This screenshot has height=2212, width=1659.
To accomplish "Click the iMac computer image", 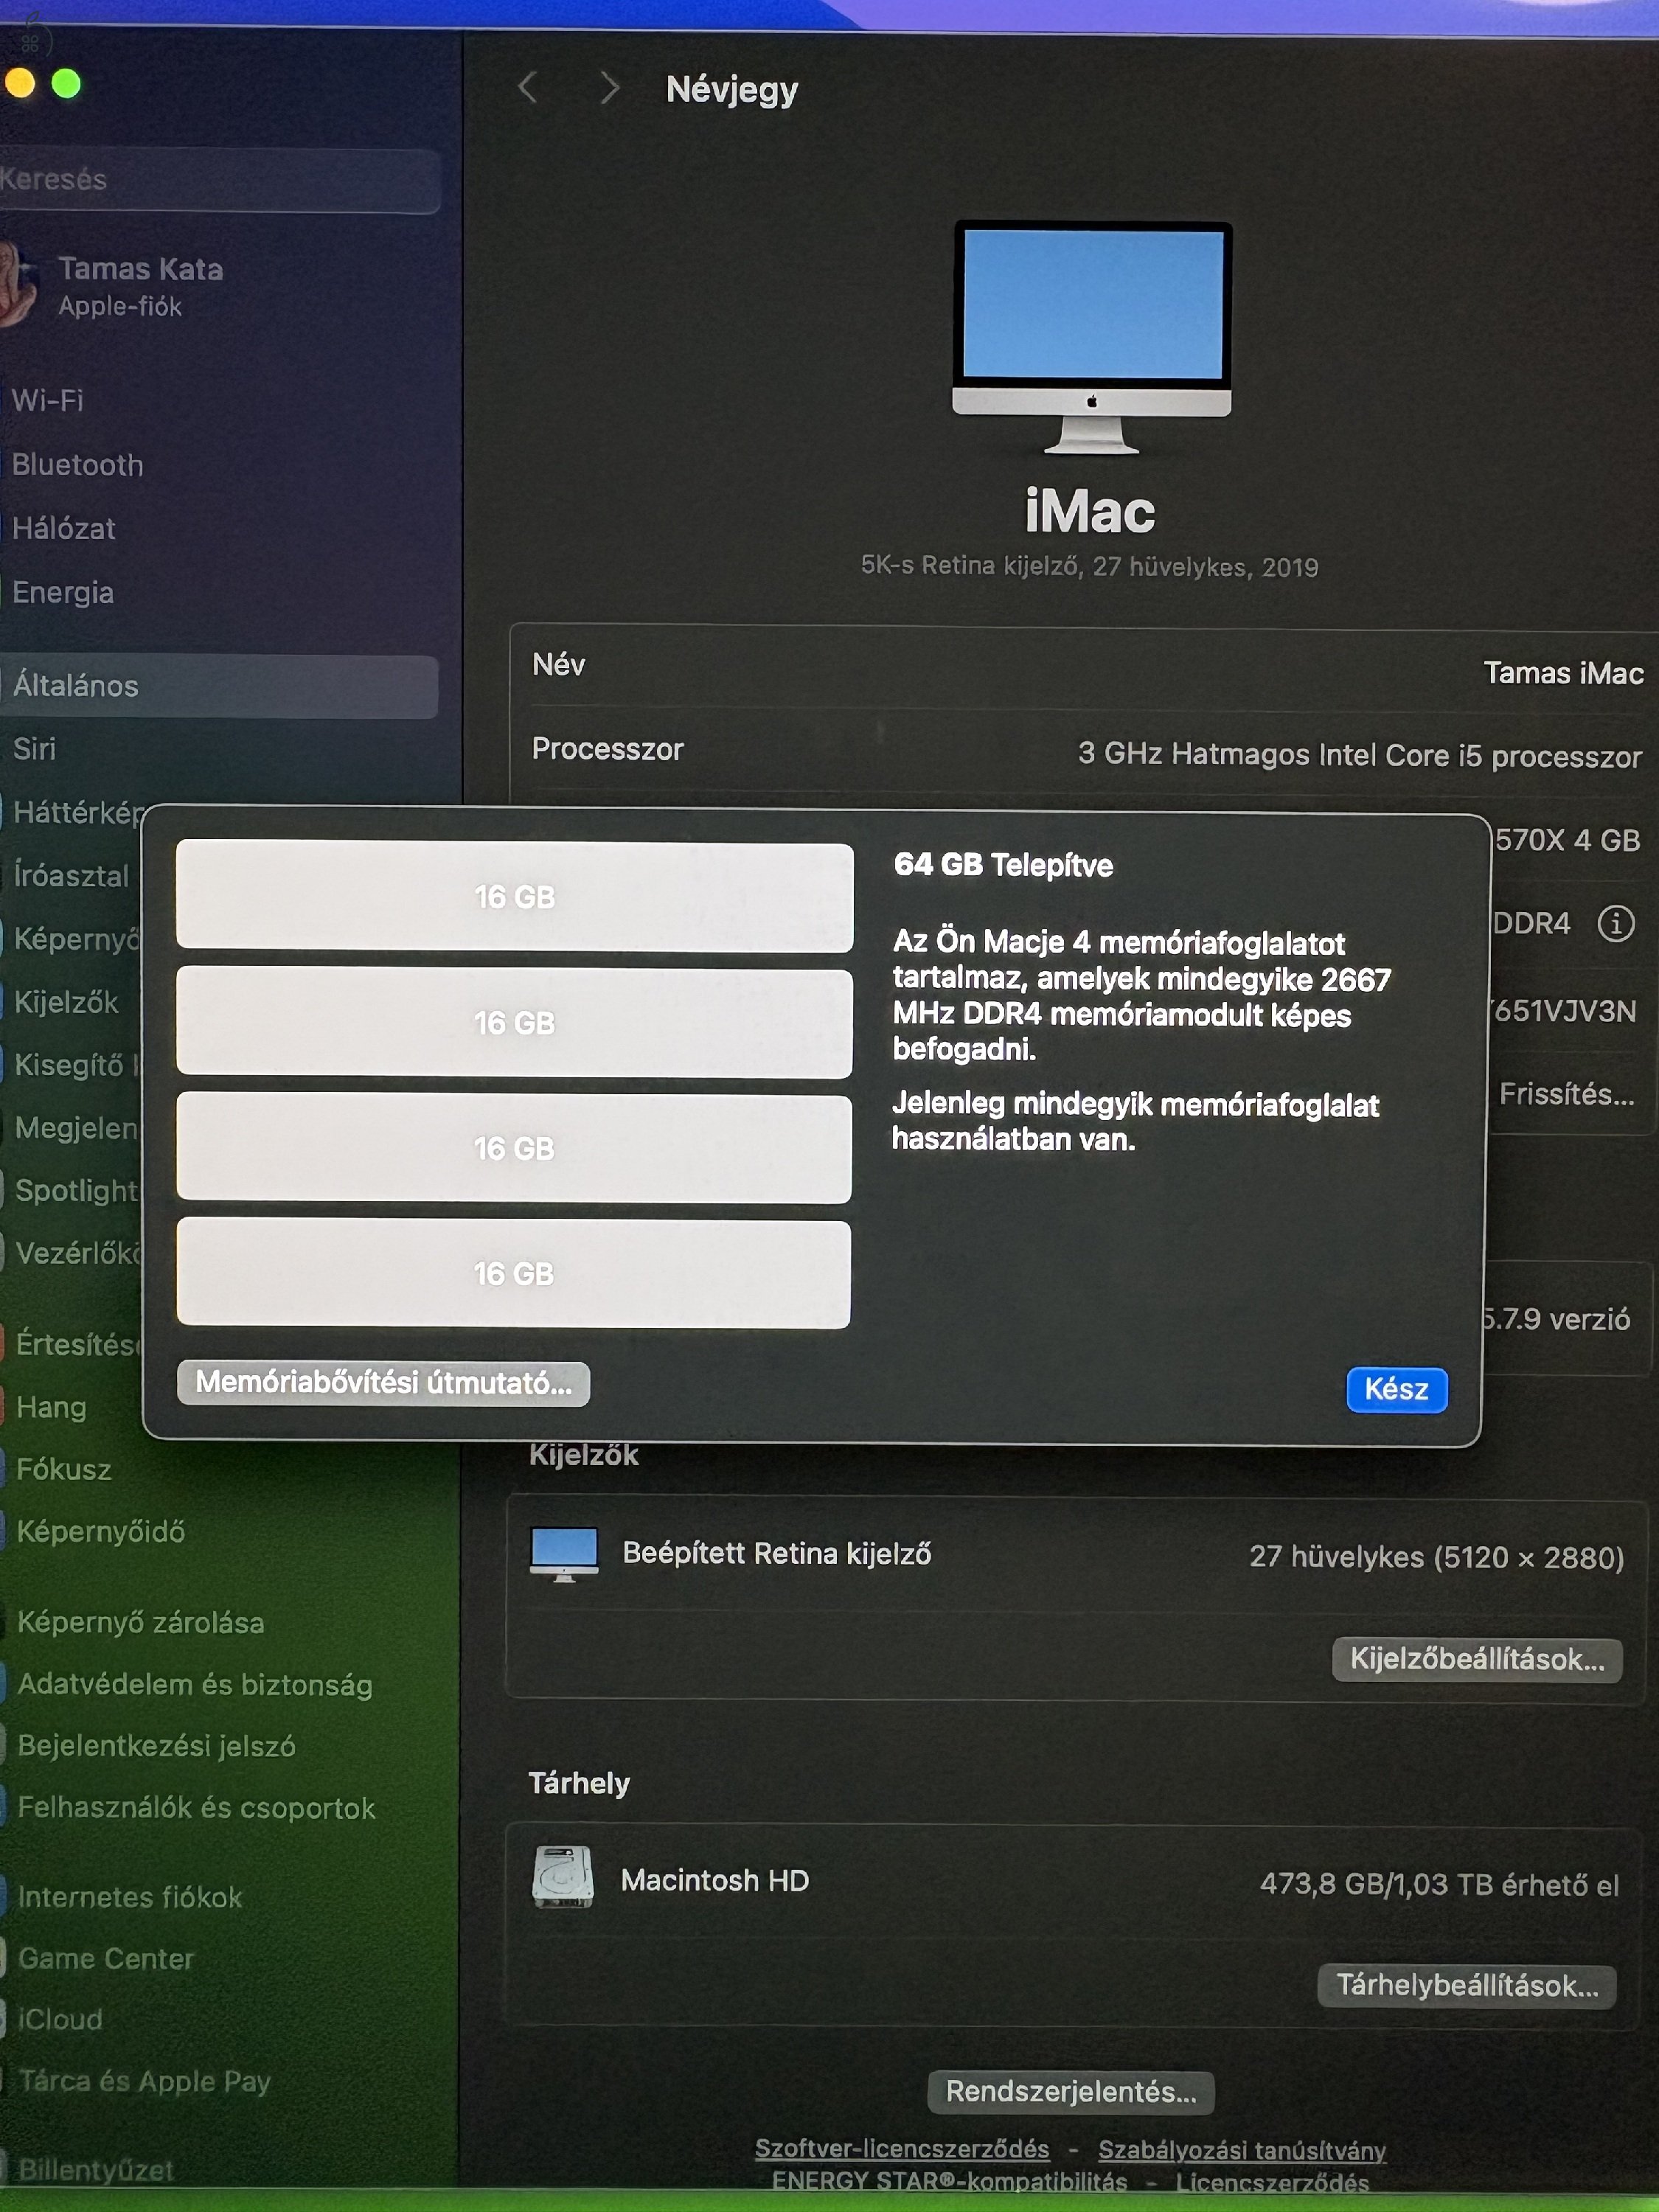I will pos(1092,337).
